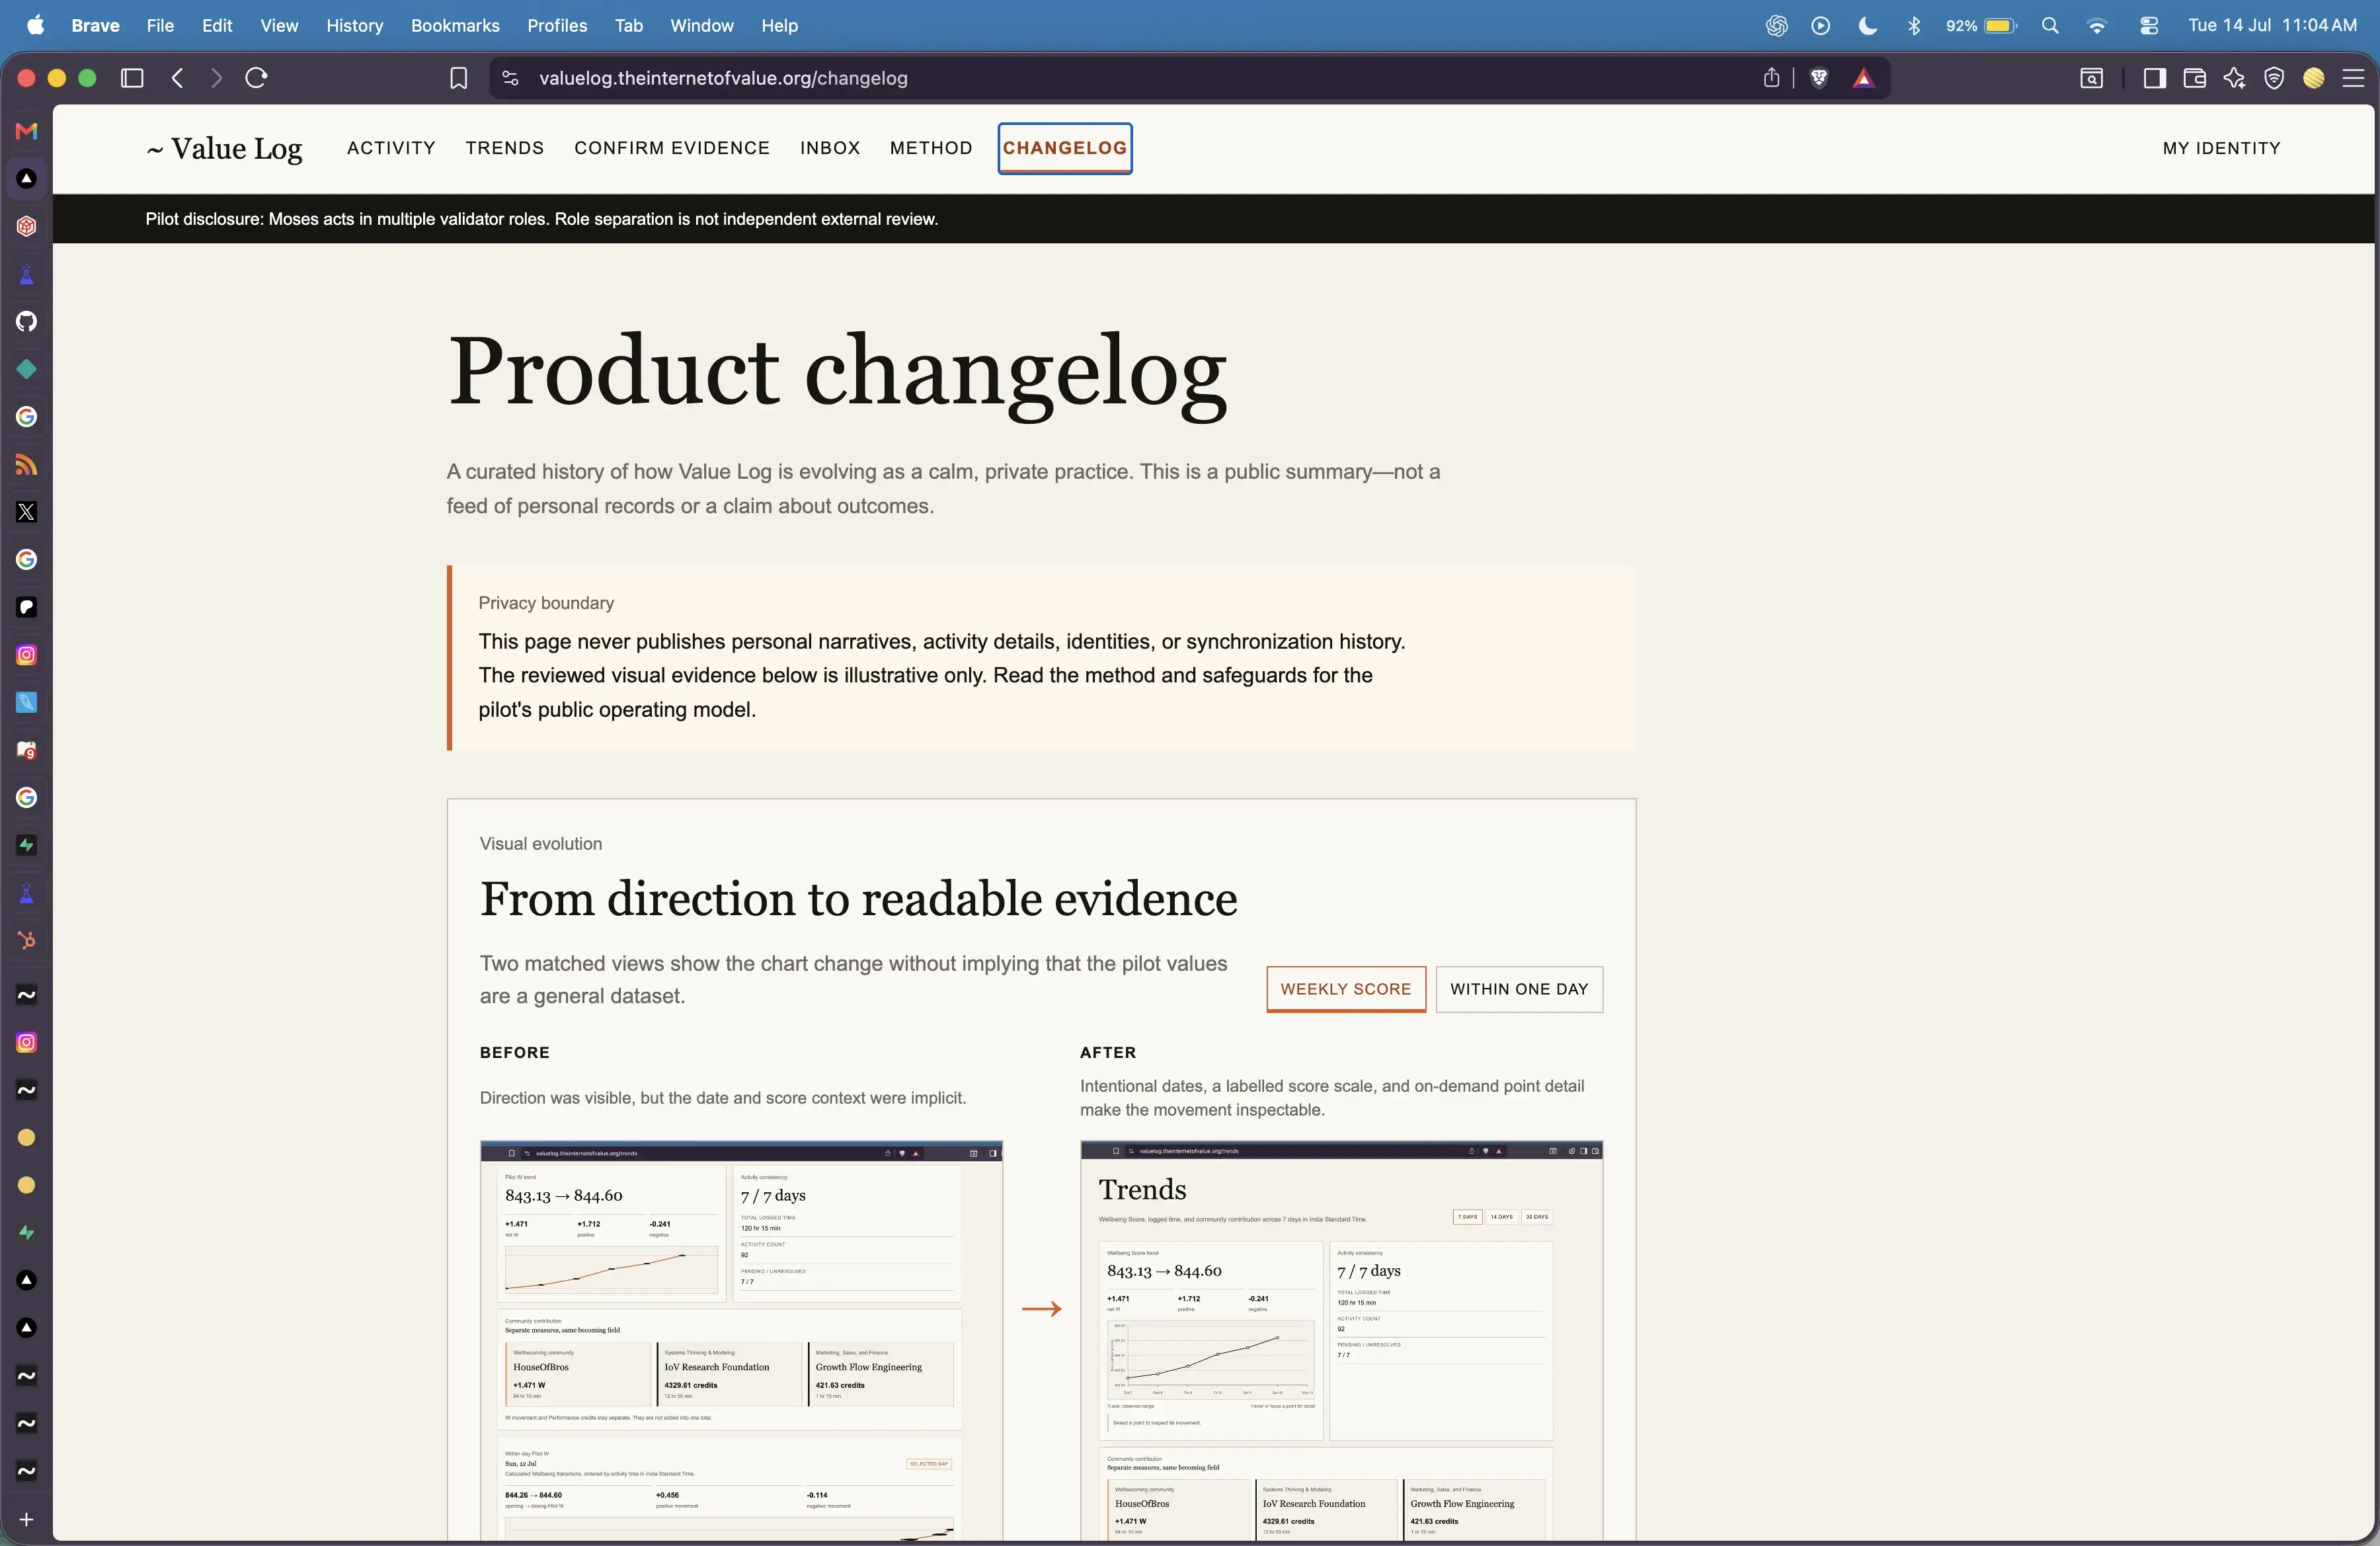Reload the changelog page
2380x1546 pixels.
(256, 78)
